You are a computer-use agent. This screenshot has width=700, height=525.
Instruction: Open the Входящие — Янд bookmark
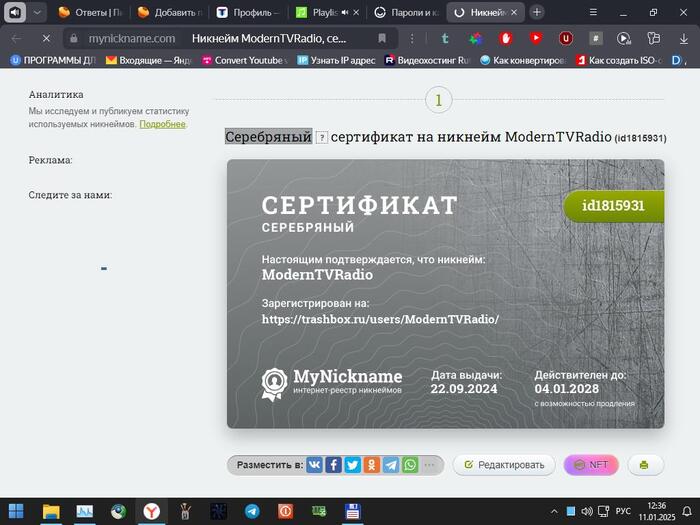pyautogui.click(x=148, y=60)
